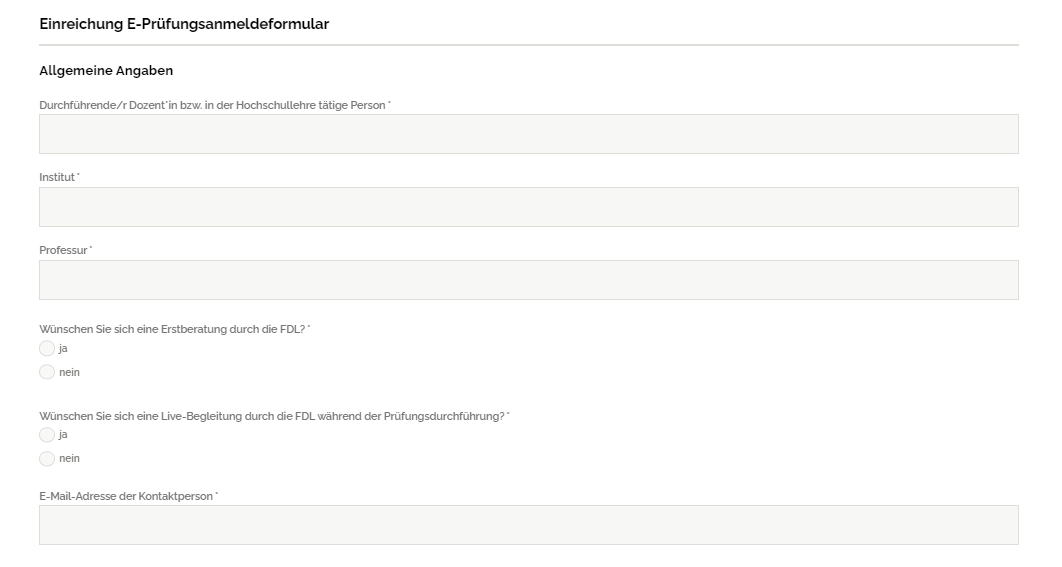Click the 'nein' text label under Erstberatung question
1062x567 pixels.
pos(69,372)
